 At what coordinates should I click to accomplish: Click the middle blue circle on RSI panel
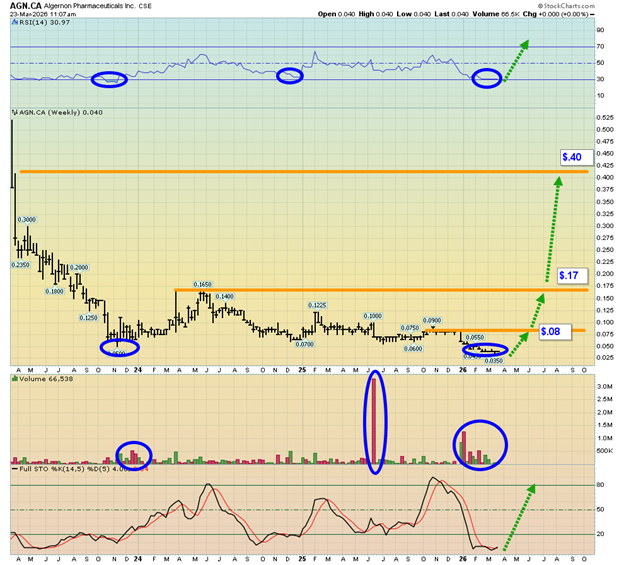289,75
